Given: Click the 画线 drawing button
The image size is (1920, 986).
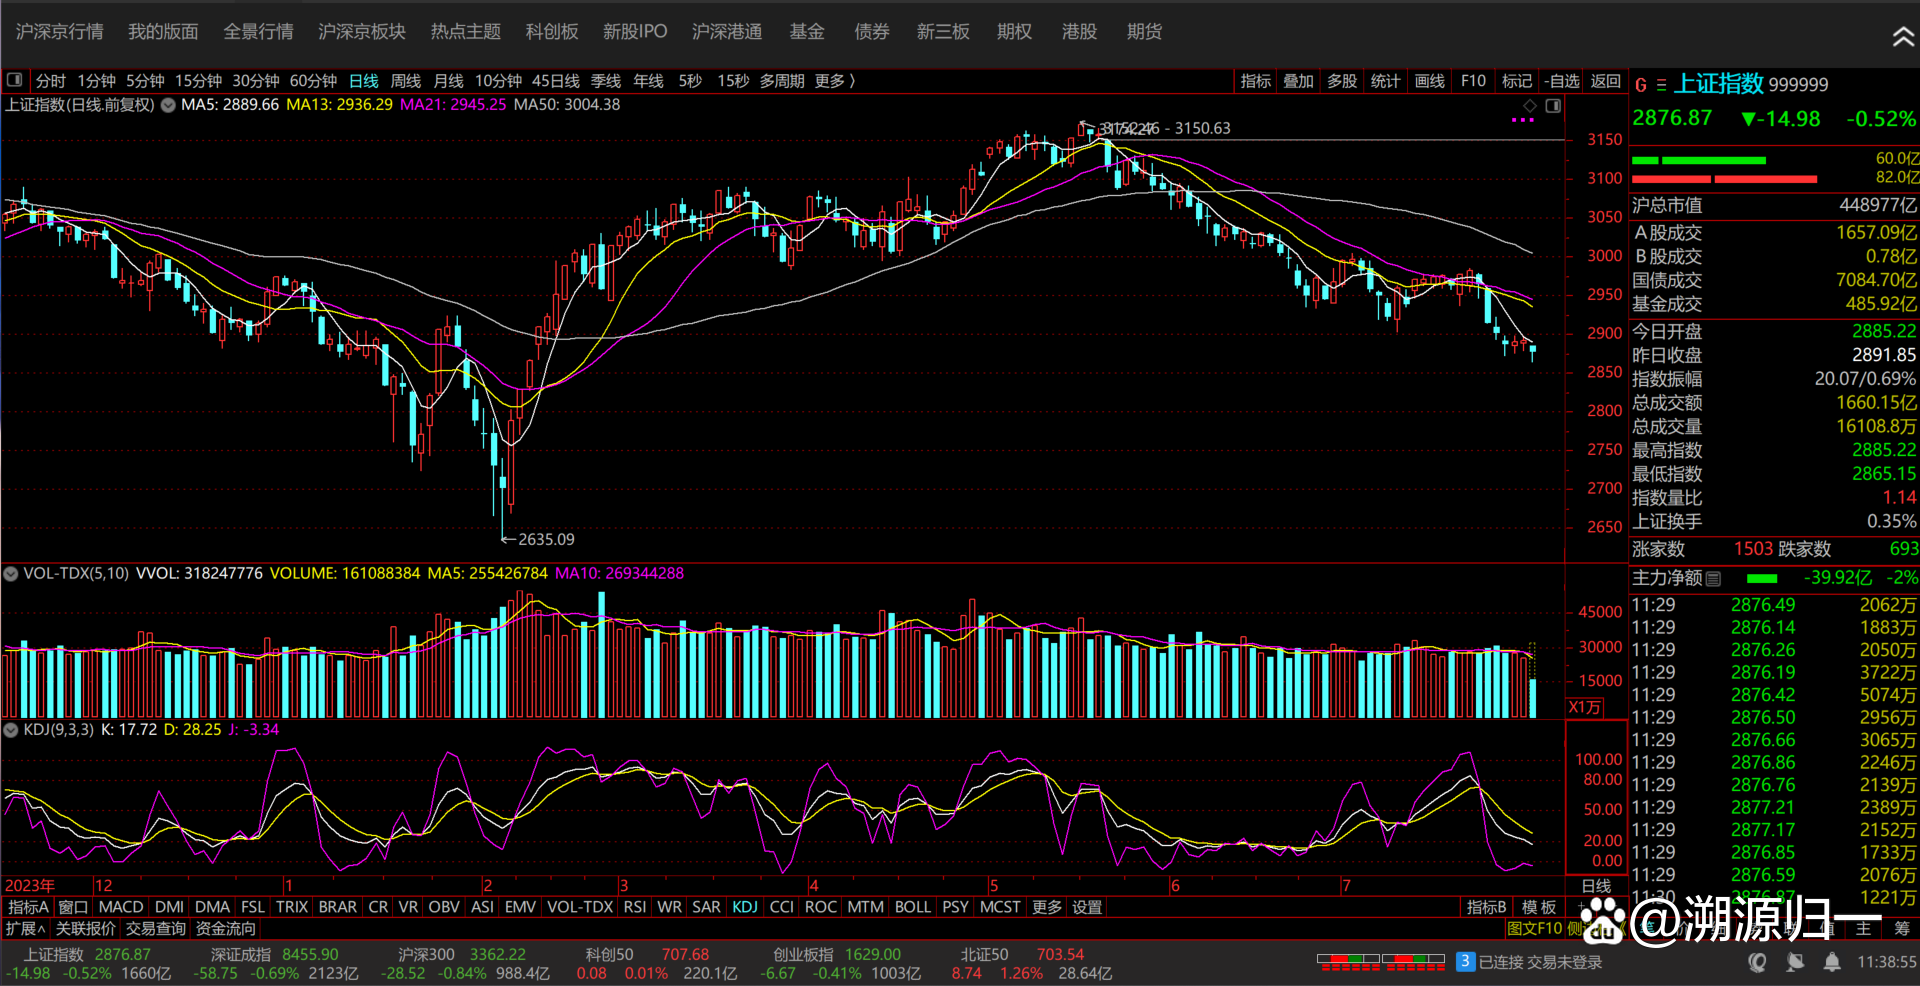Looking at the screenshot, I should click(x=1429, y=81).
